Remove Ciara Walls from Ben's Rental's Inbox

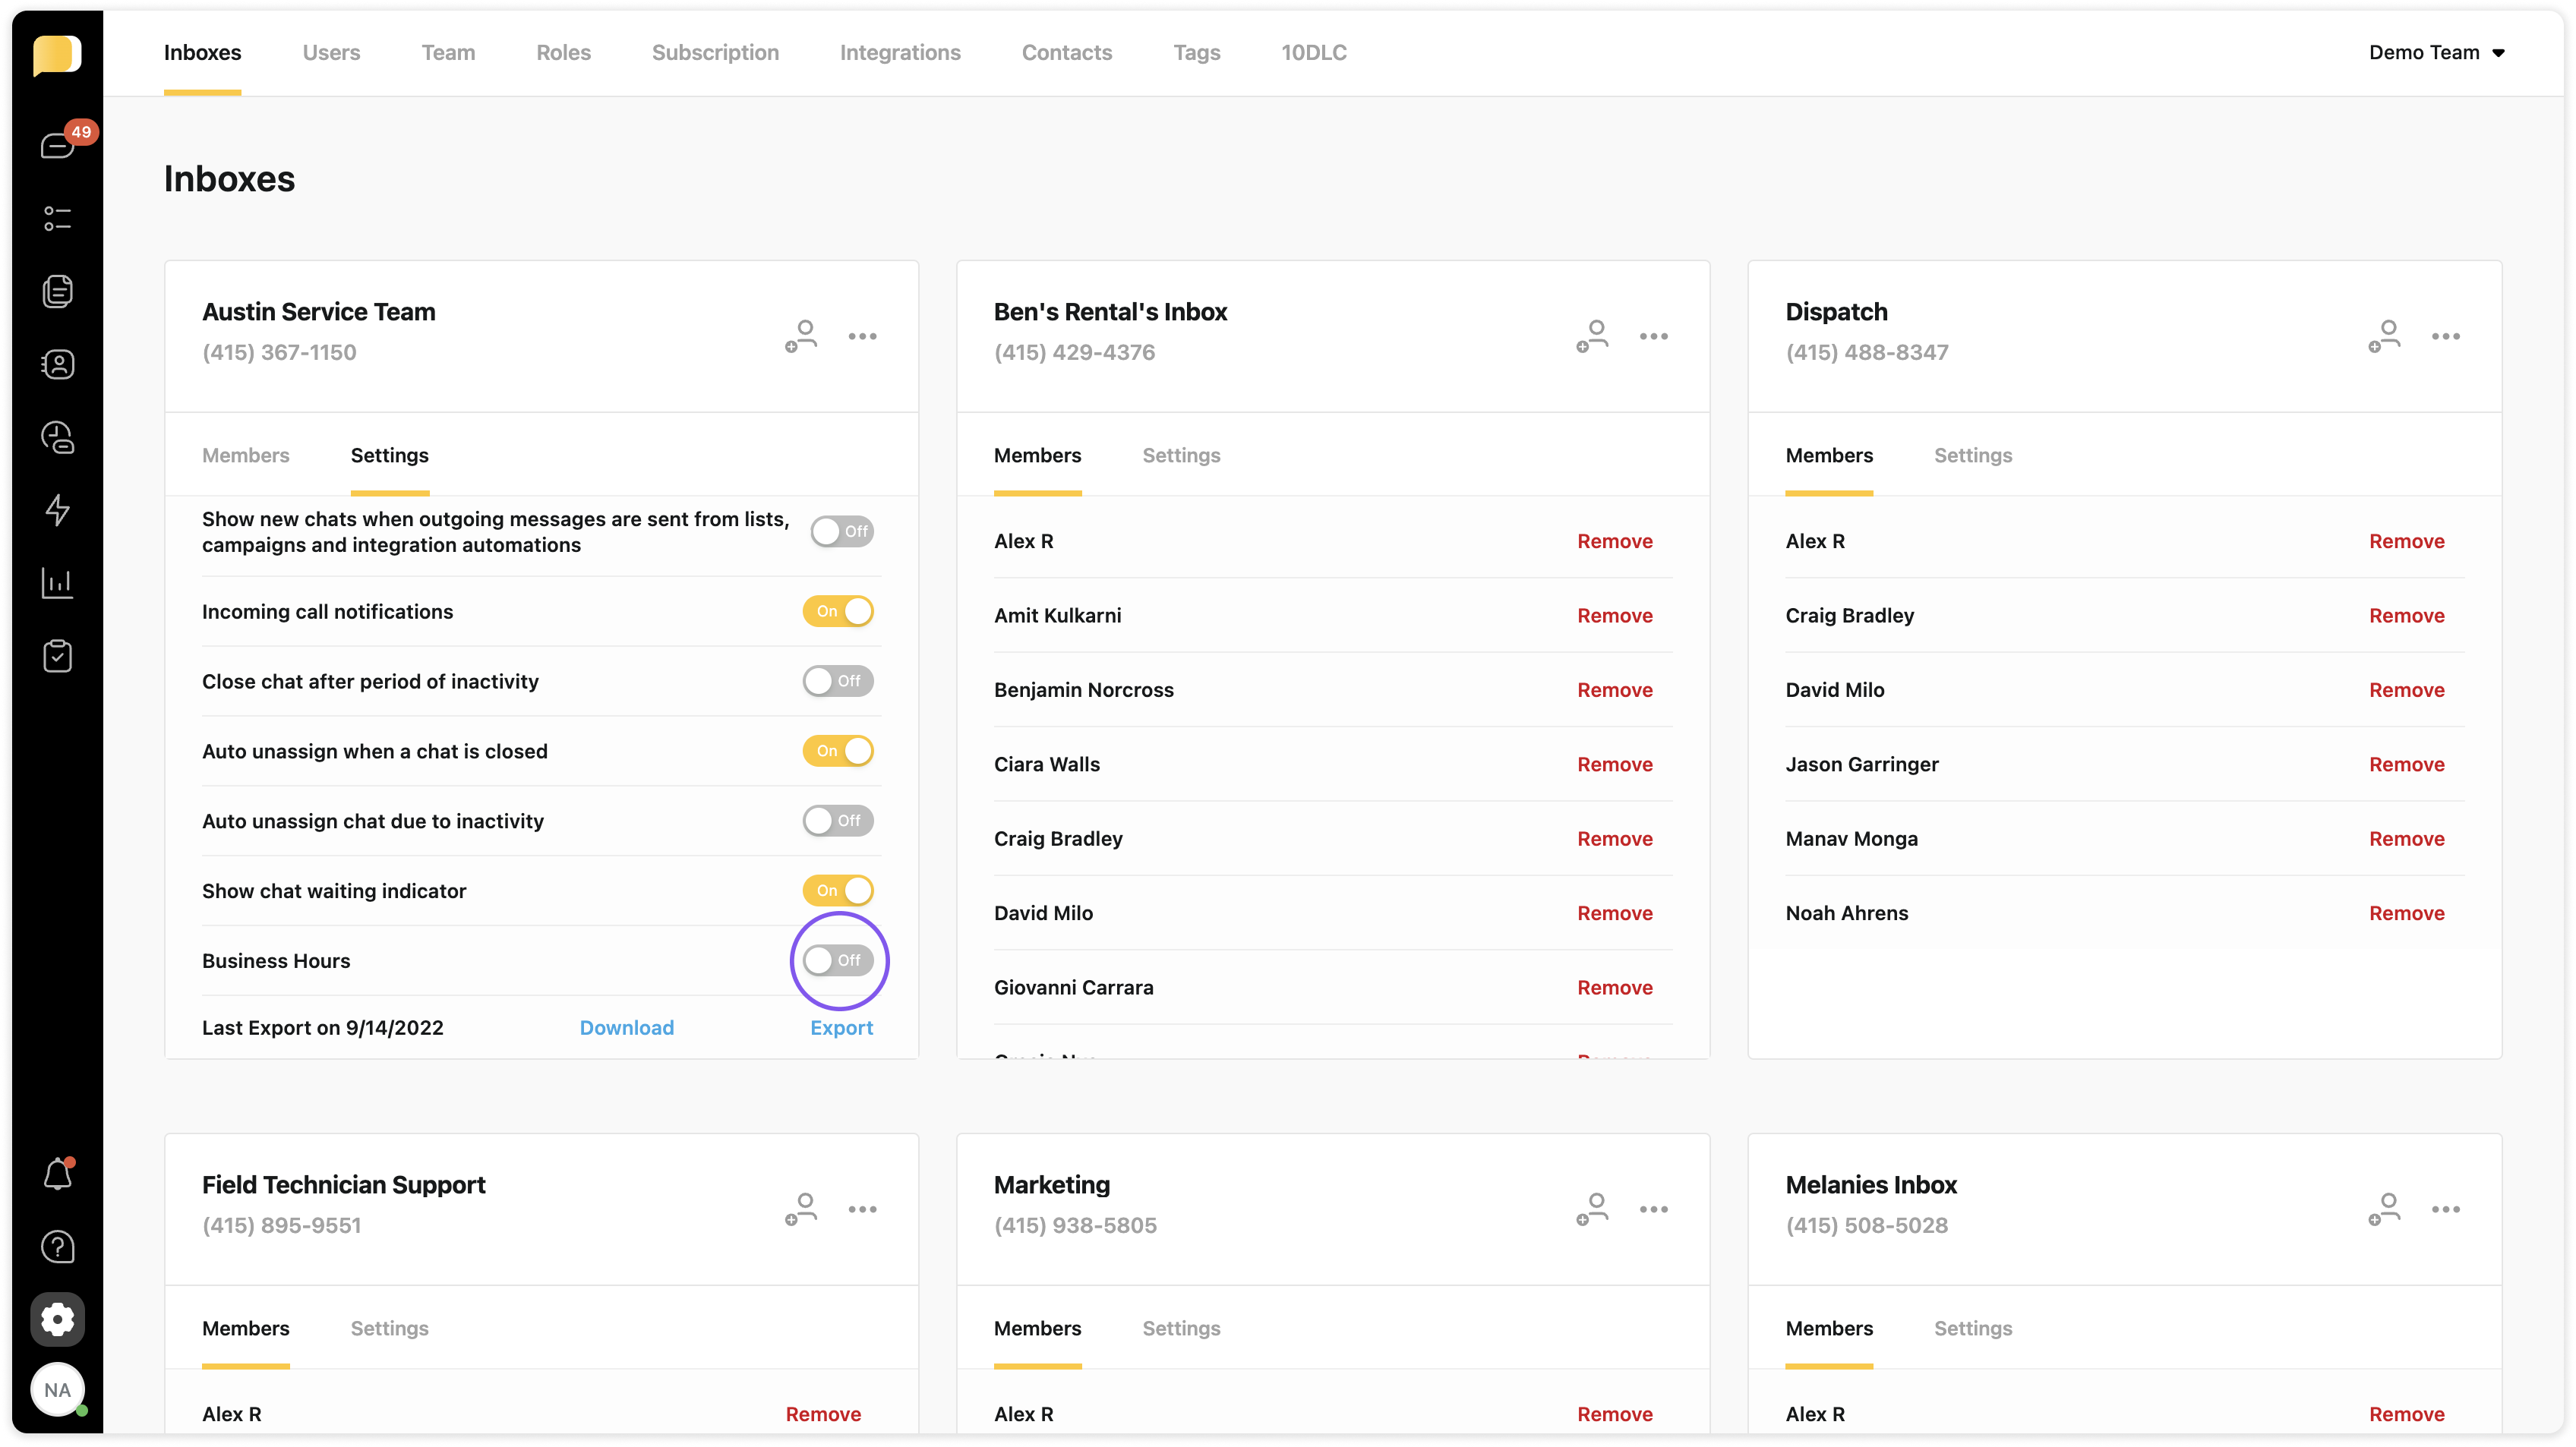tap(1614, 764)
